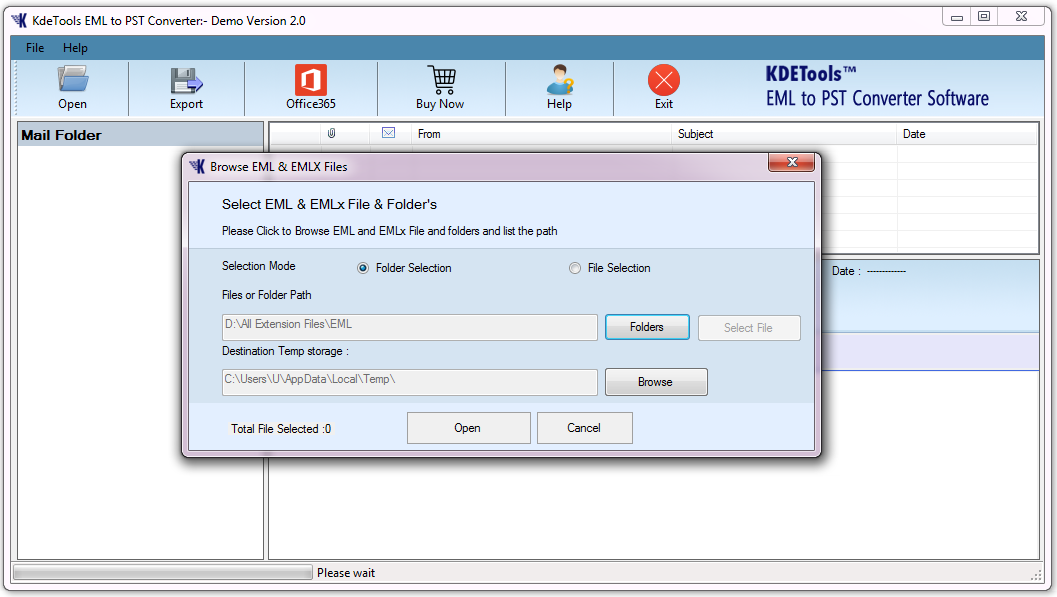This screenshot has height=597, width=1057.
Task: Open the File menu
Action: point(35,48)
